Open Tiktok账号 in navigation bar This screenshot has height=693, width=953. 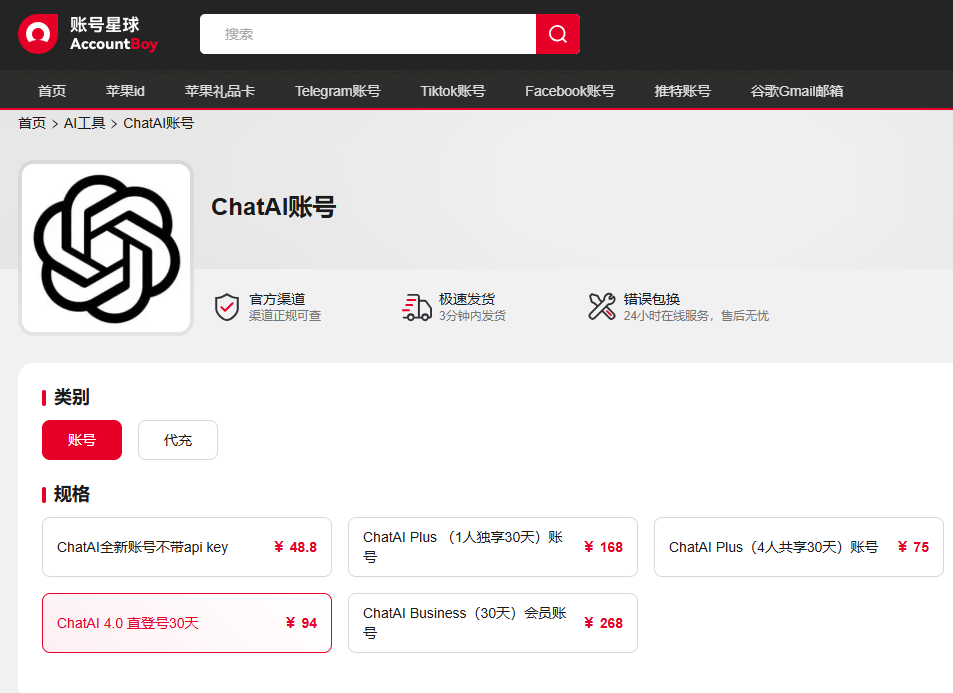pos(452,91)
